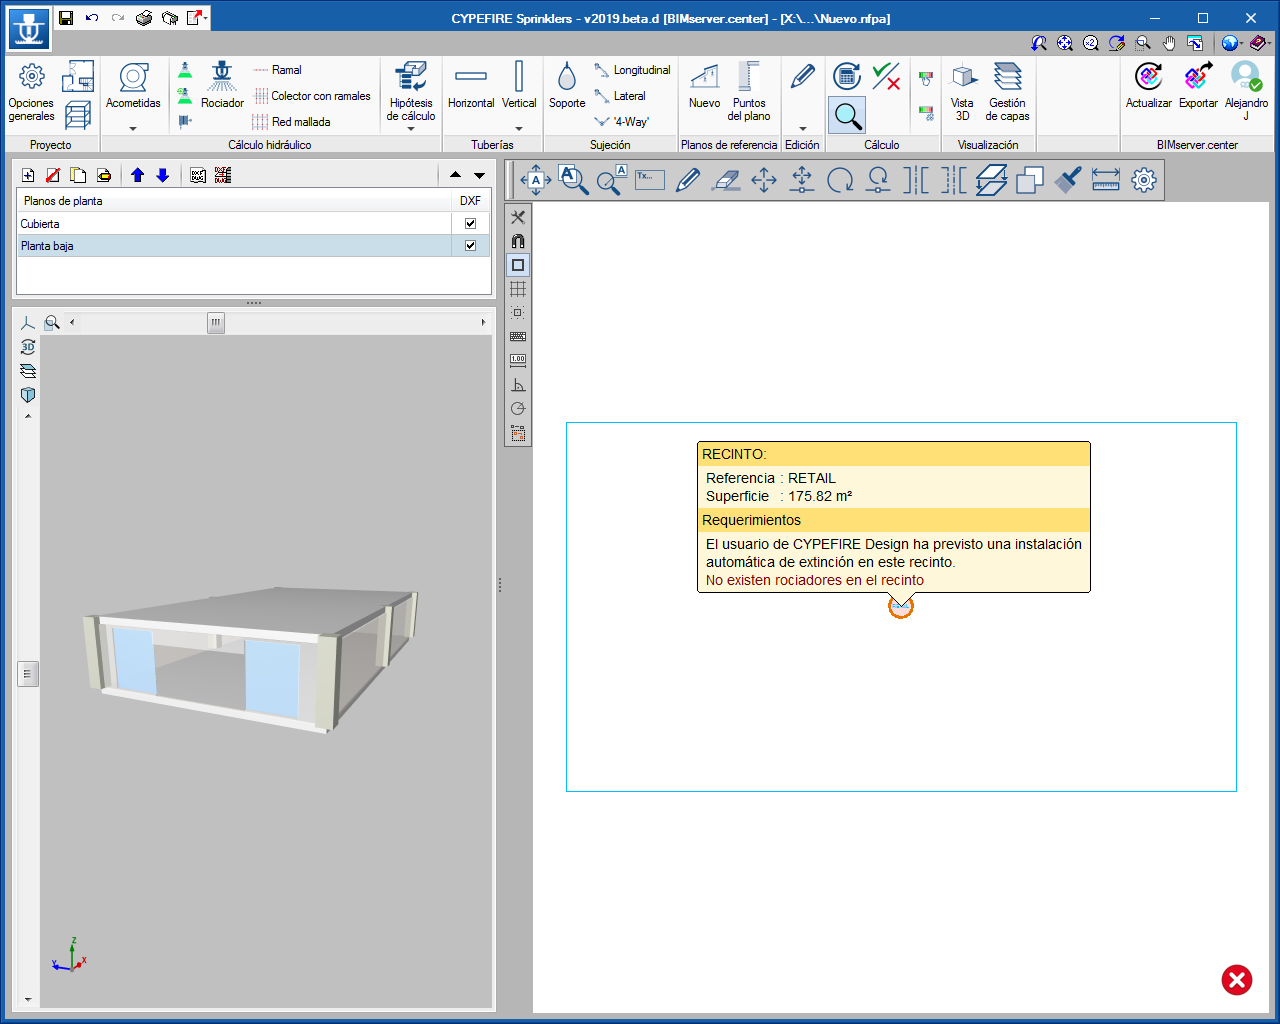Click the black down triangle in floor panel
This screenshot has height=1024, width=1280.
(479, 175)
